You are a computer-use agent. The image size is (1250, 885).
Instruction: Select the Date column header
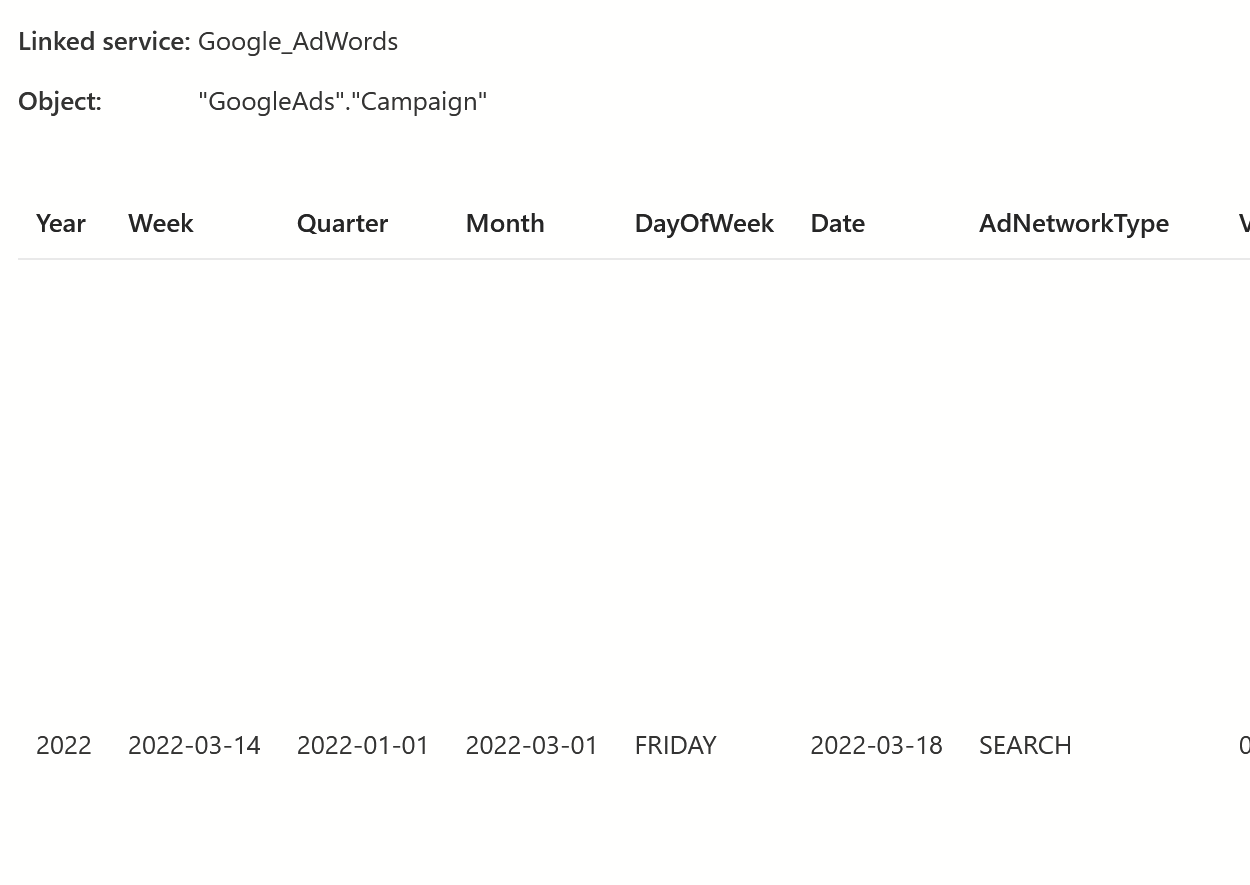click(x=837, y=223)
